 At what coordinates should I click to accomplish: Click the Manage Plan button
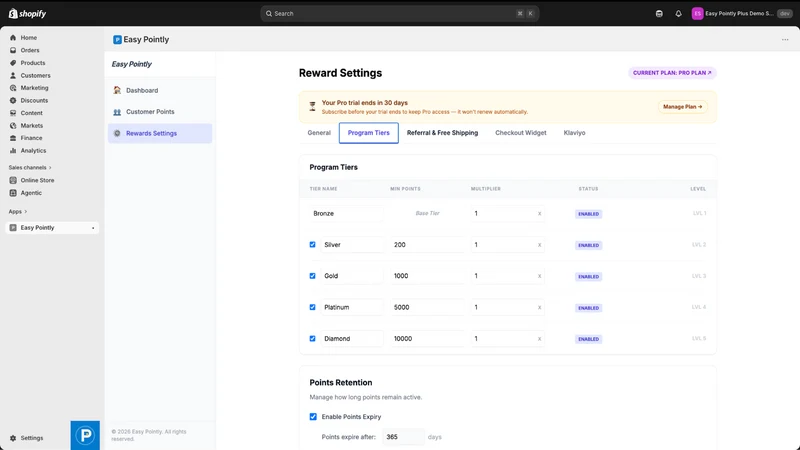[683, 107]
